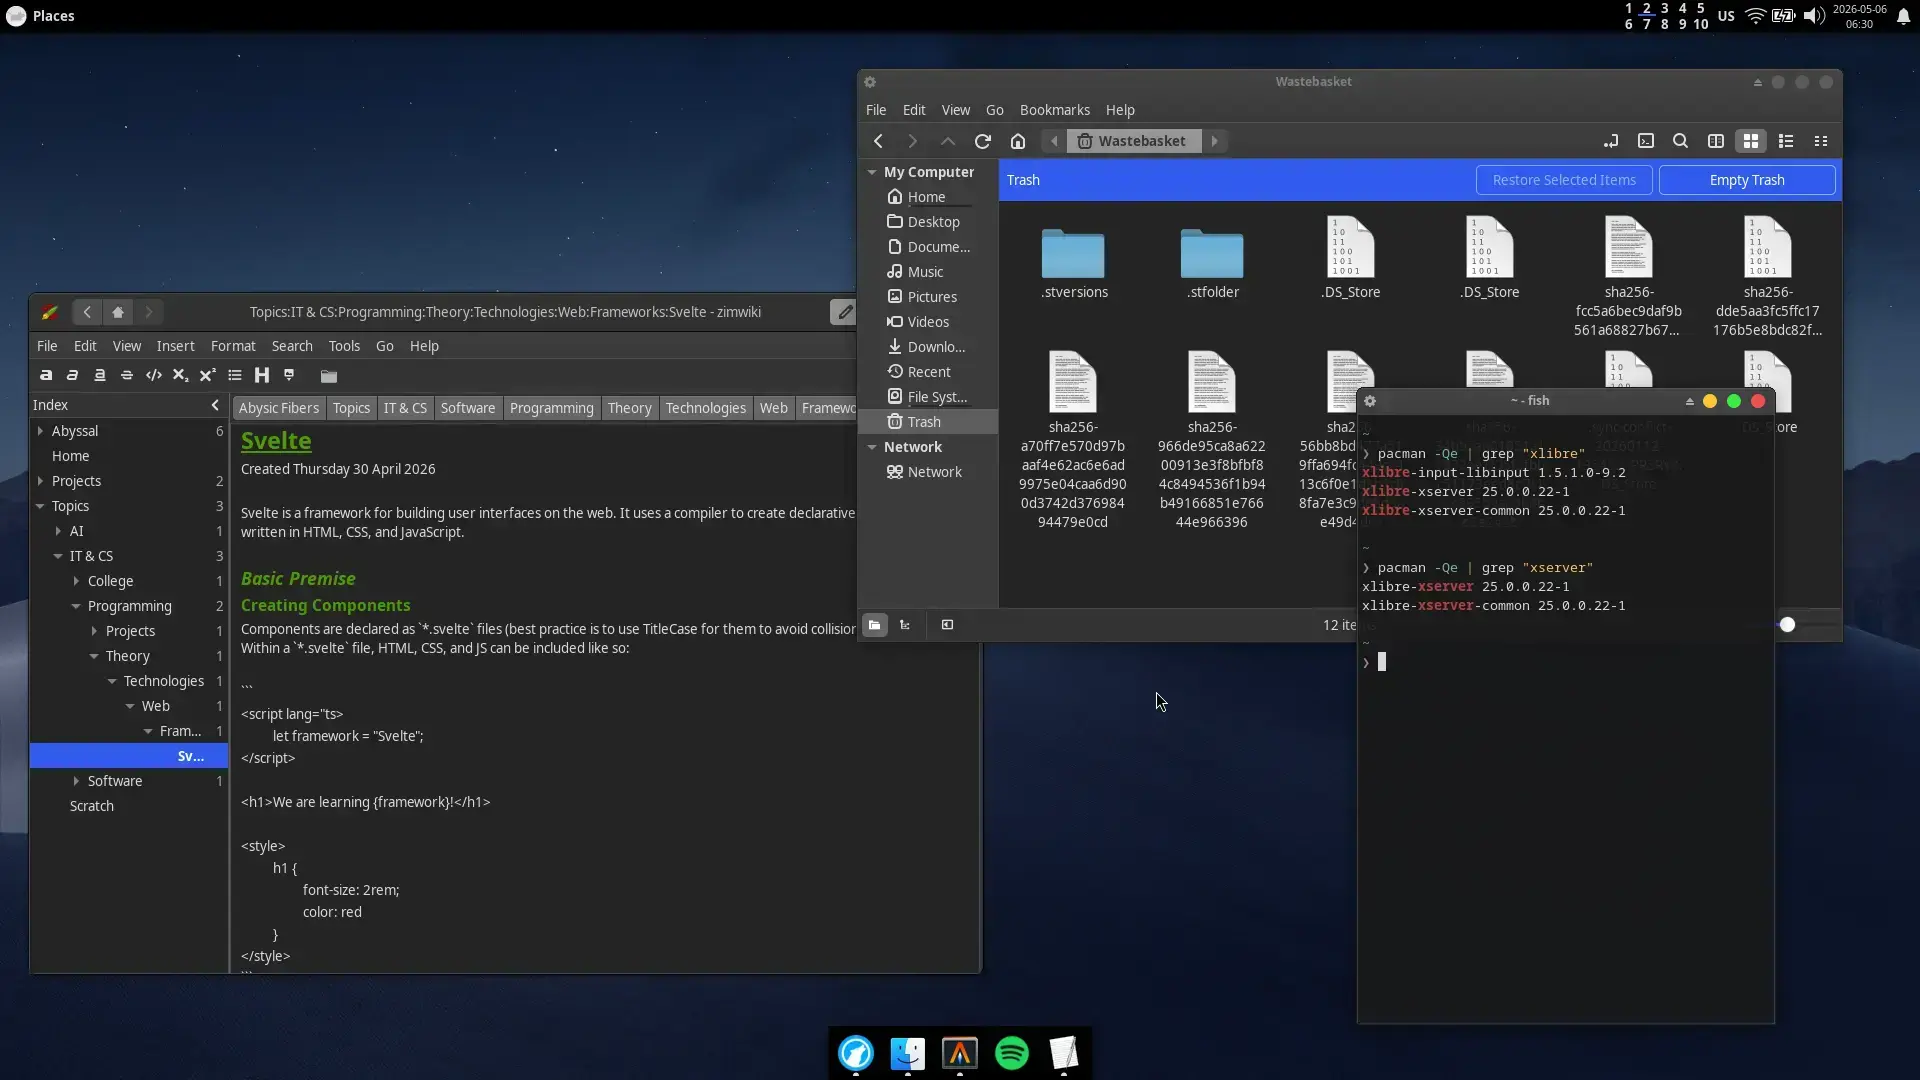Screen dimensions: 1920x1080
Task: Collapse the Technologies tree item
Action: point(112,681)
